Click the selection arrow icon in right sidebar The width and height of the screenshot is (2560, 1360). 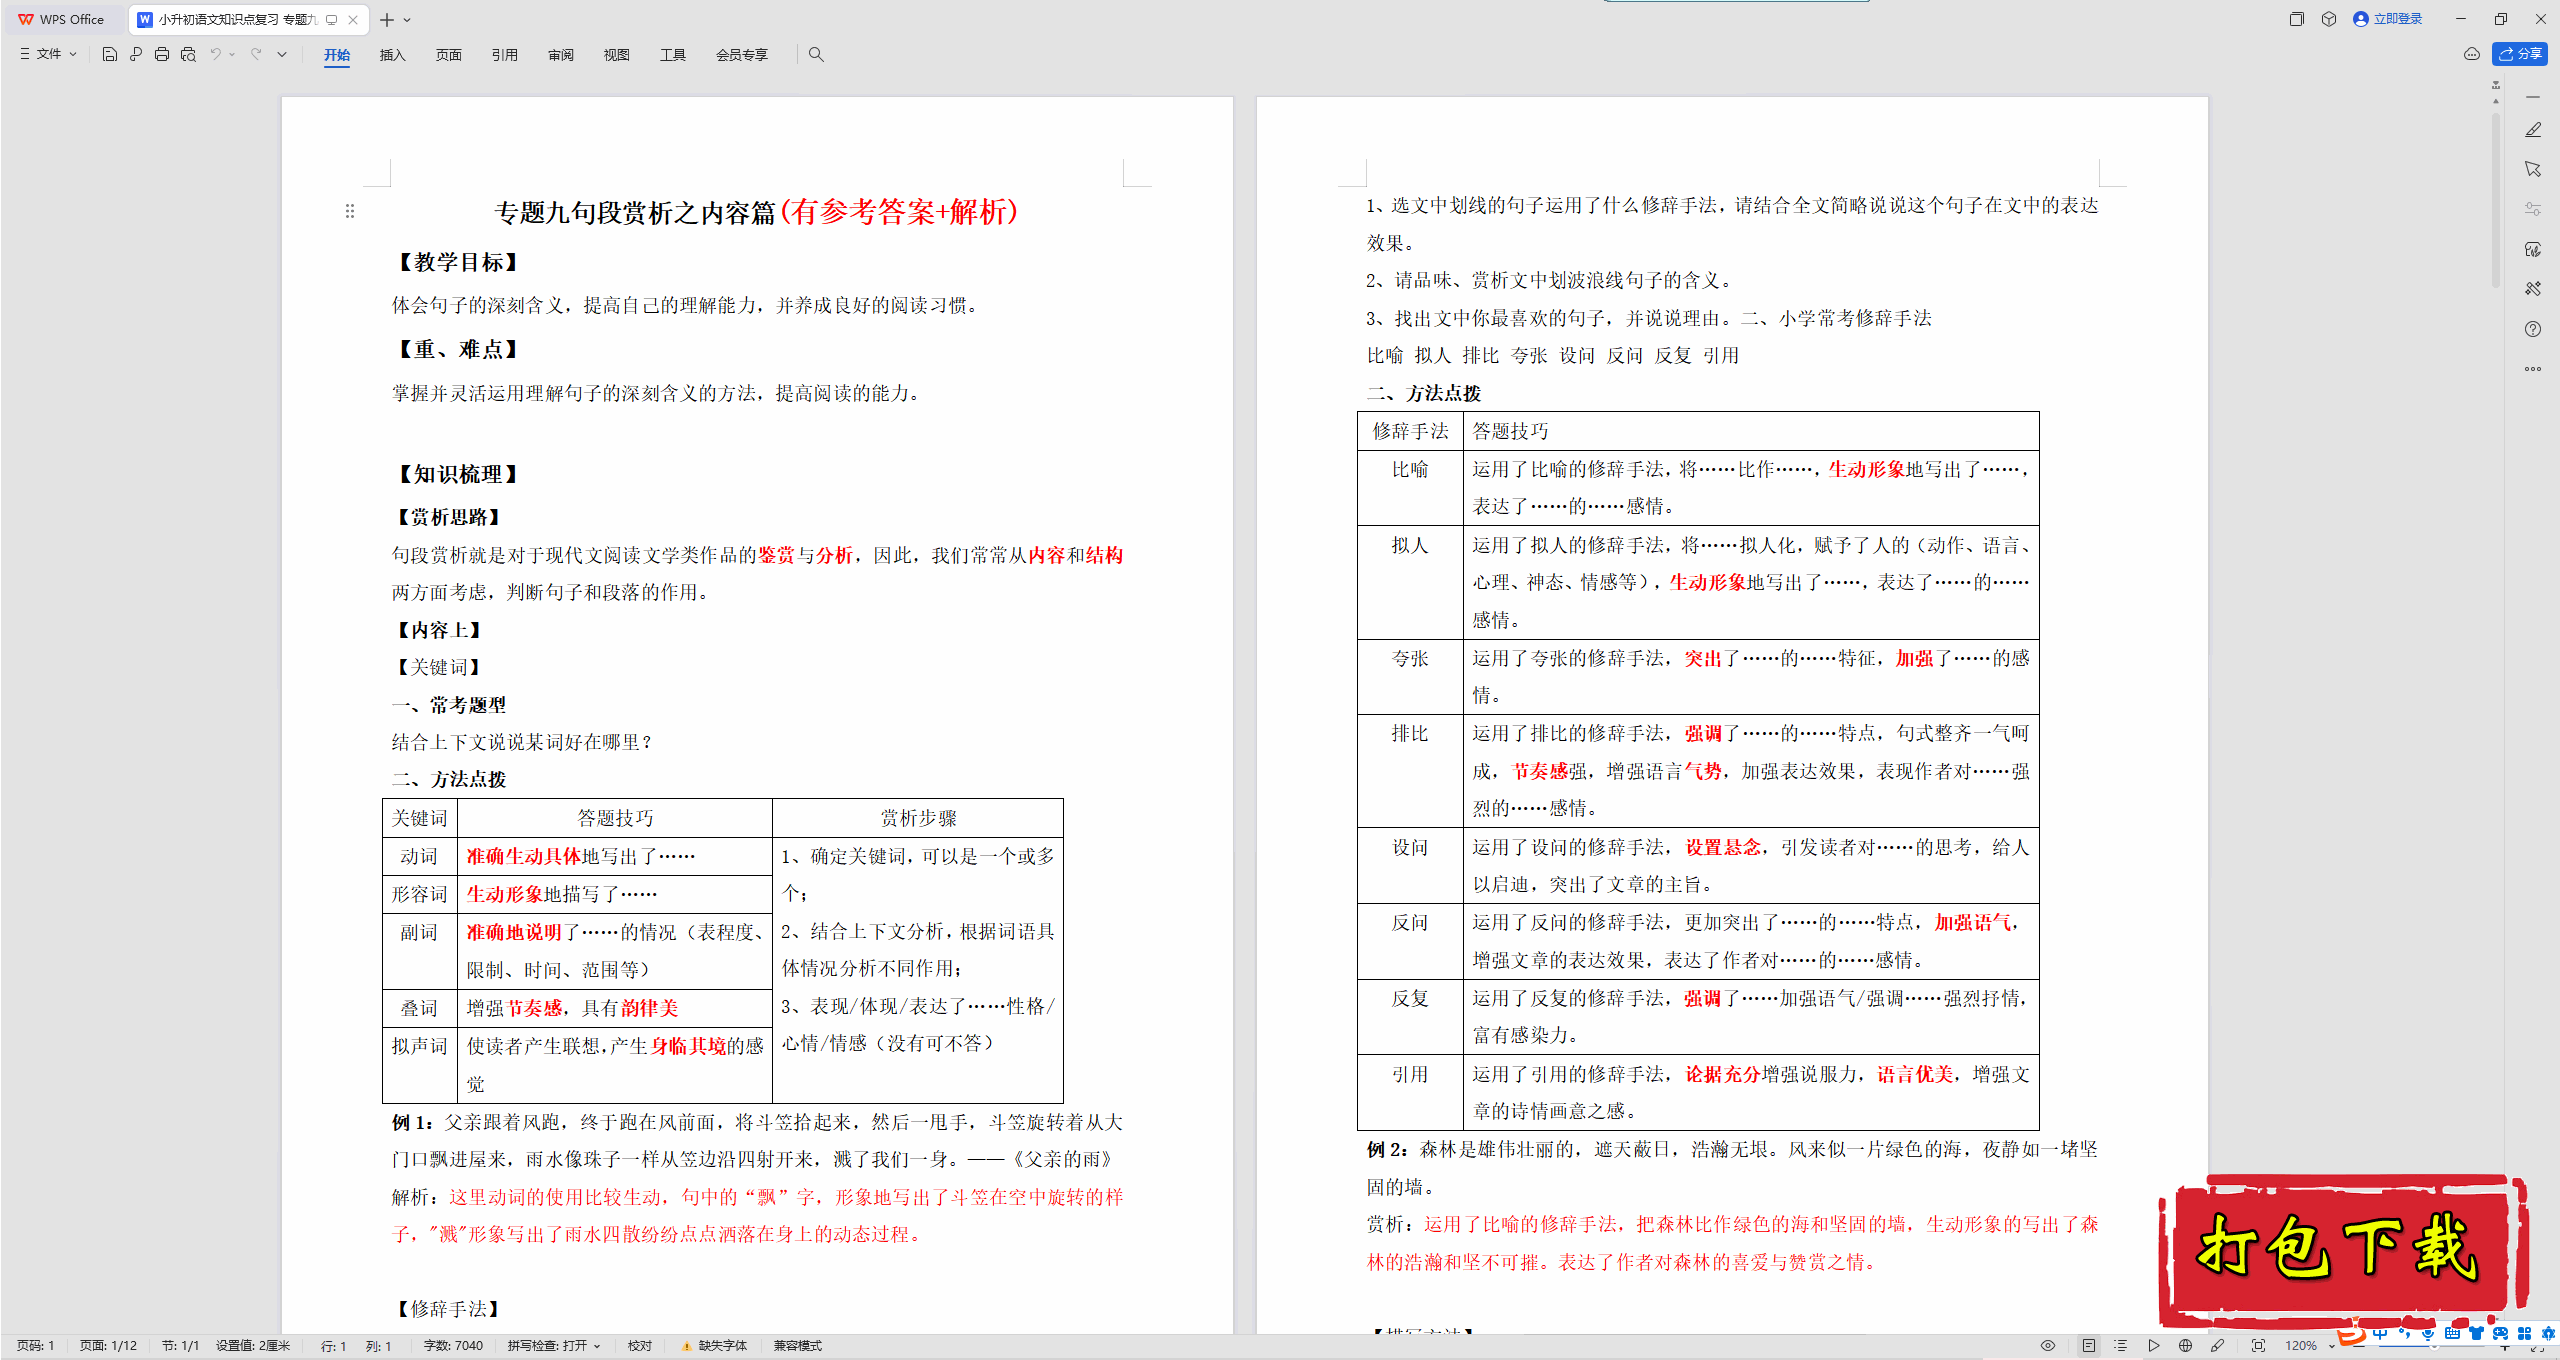(x=2533, y=169)
